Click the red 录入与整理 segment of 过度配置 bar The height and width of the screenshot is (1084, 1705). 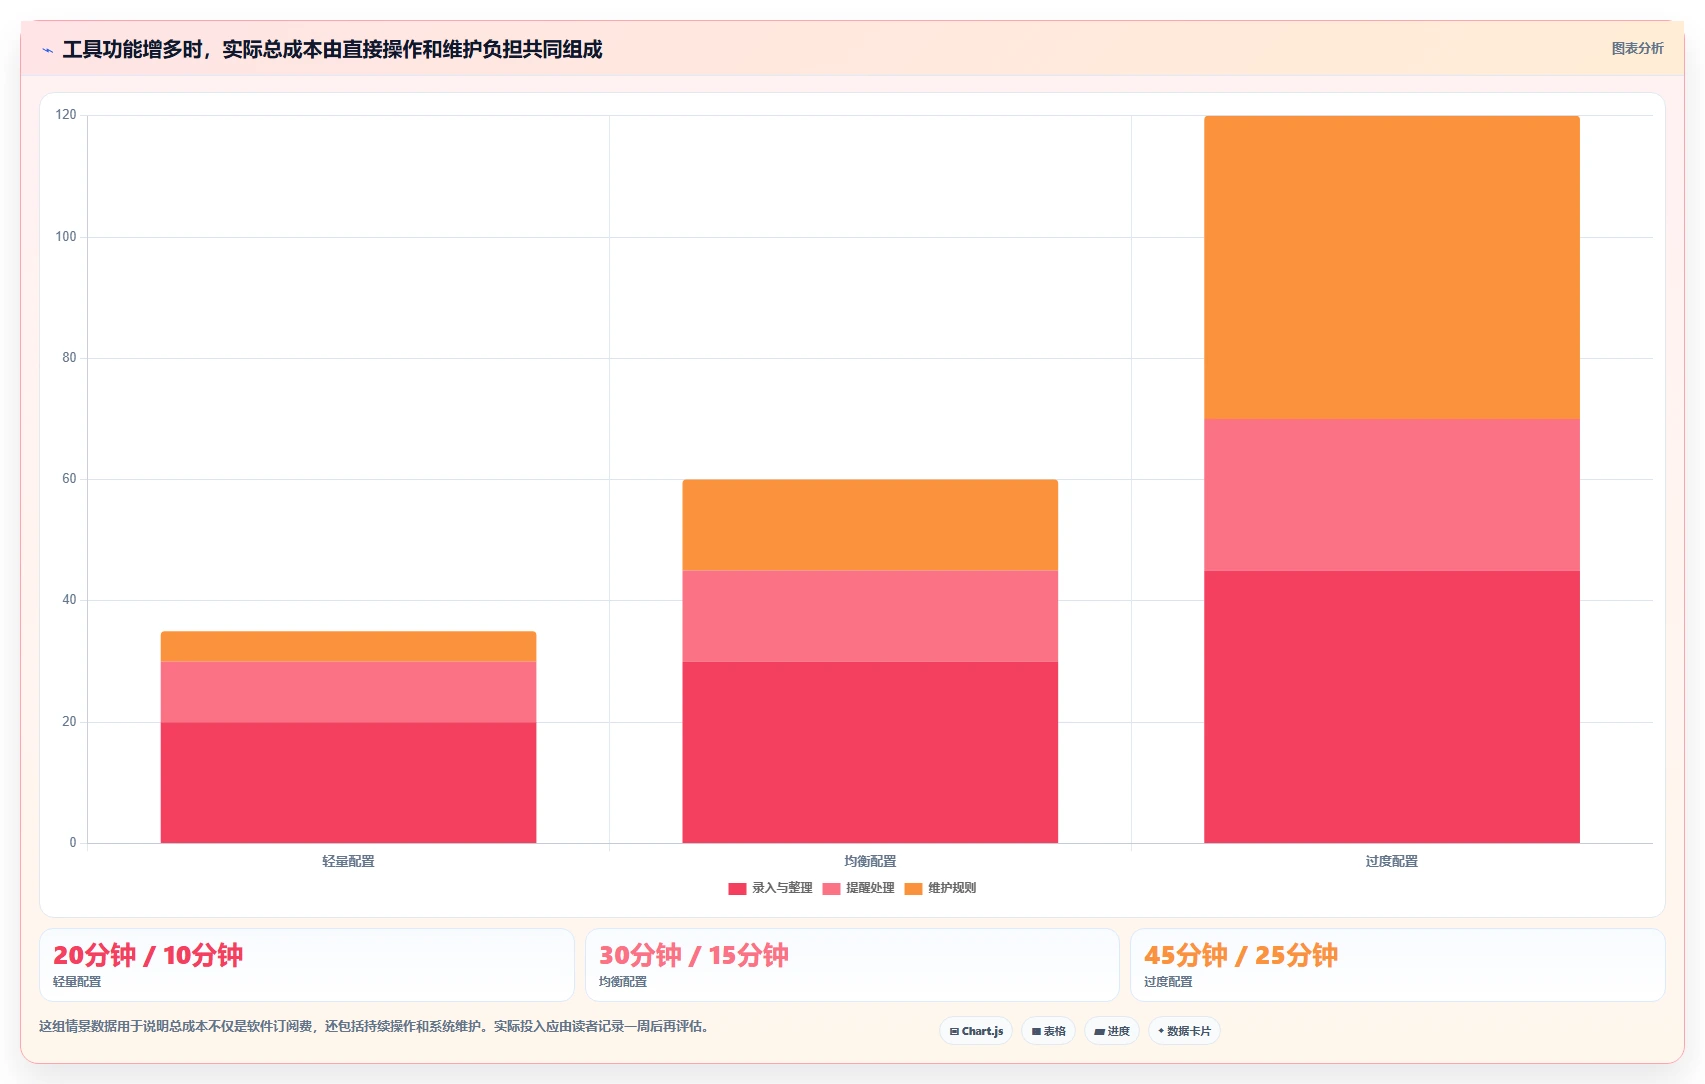1392,707
